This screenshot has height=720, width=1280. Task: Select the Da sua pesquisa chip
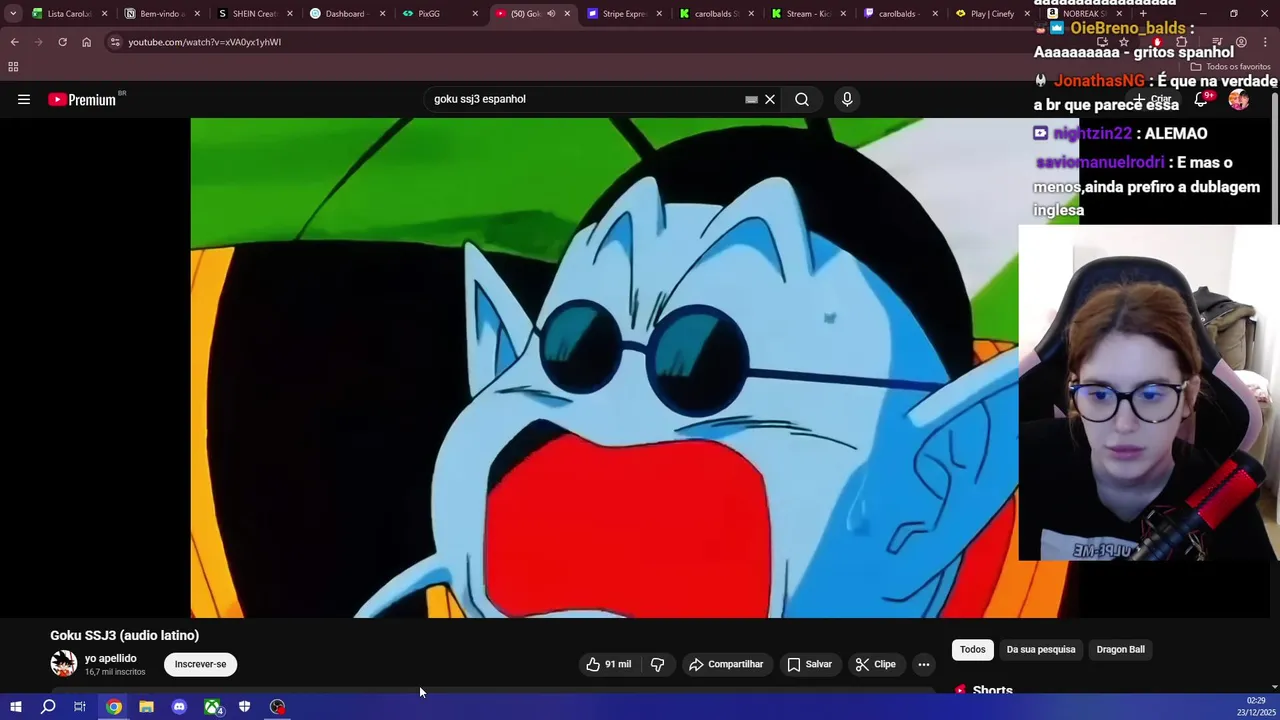pyautogui.click(x=1040, y=649)
